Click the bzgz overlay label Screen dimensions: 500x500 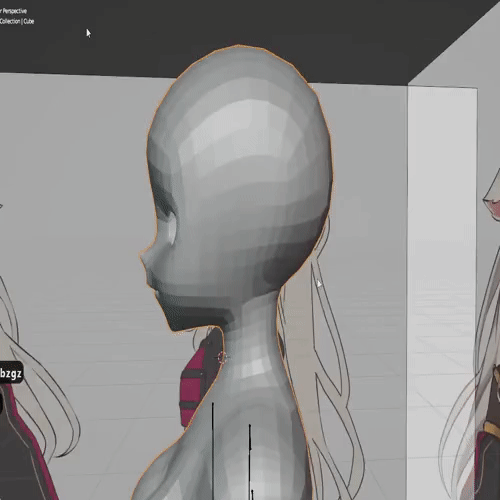pyautogui.click(x=11, y=373)
